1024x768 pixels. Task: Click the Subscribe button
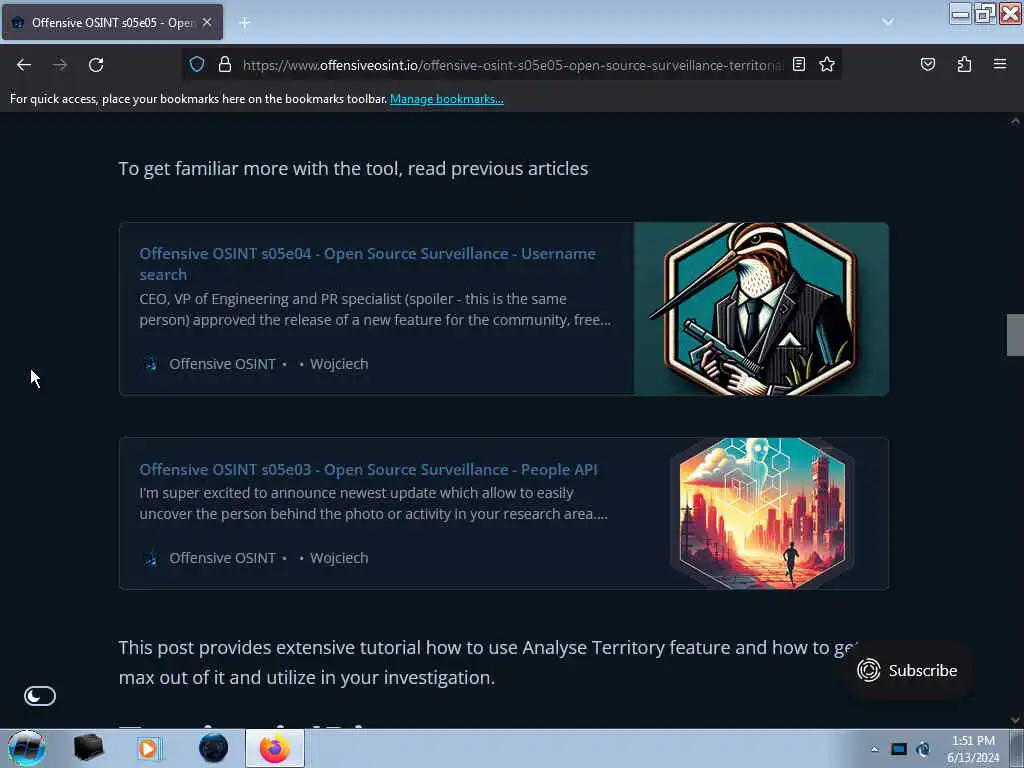point(908,671)
